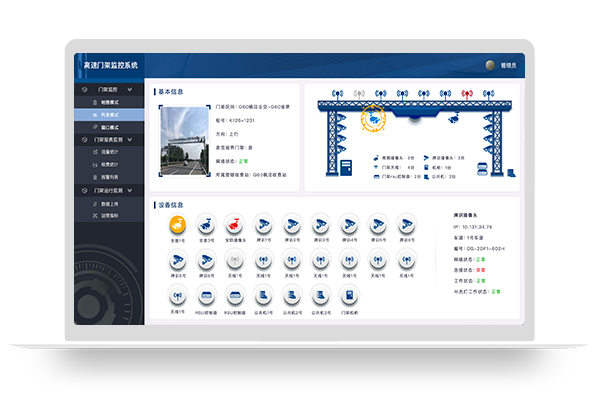Select the 公共机1号 device icon
600x408 pixels.
click(x=264, y=294)
